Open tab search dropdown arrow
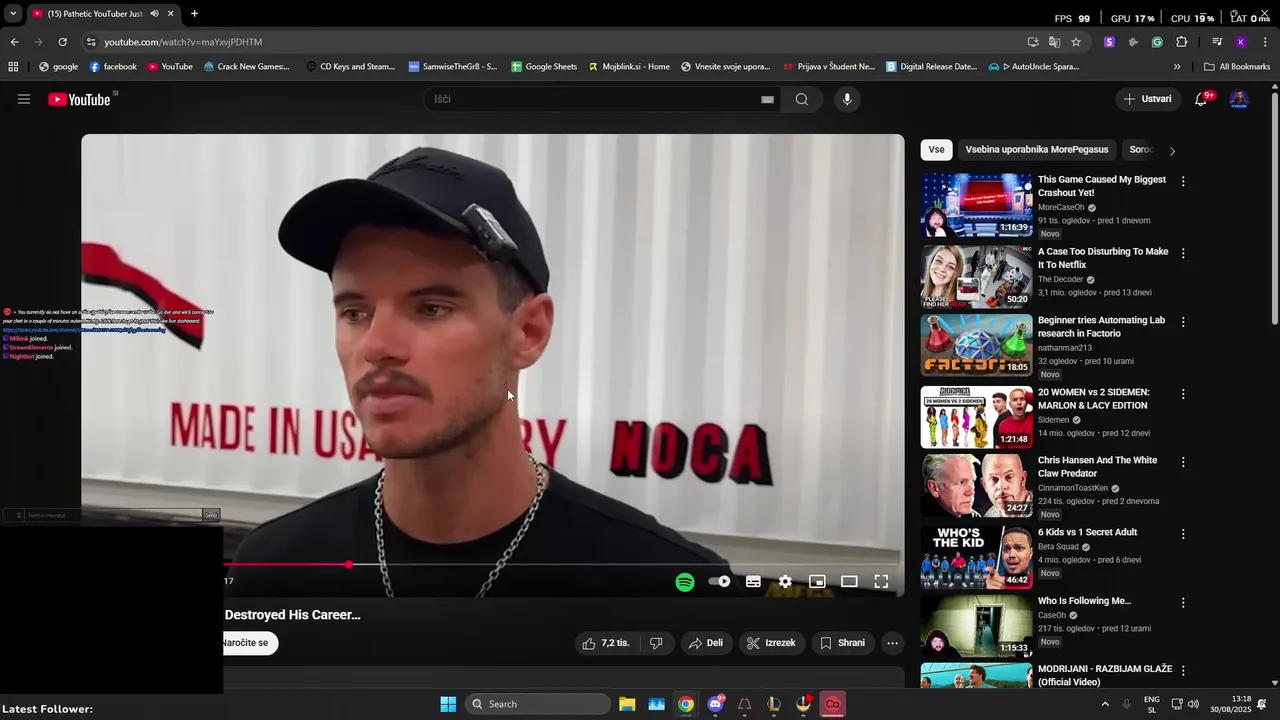 point(13,14)
